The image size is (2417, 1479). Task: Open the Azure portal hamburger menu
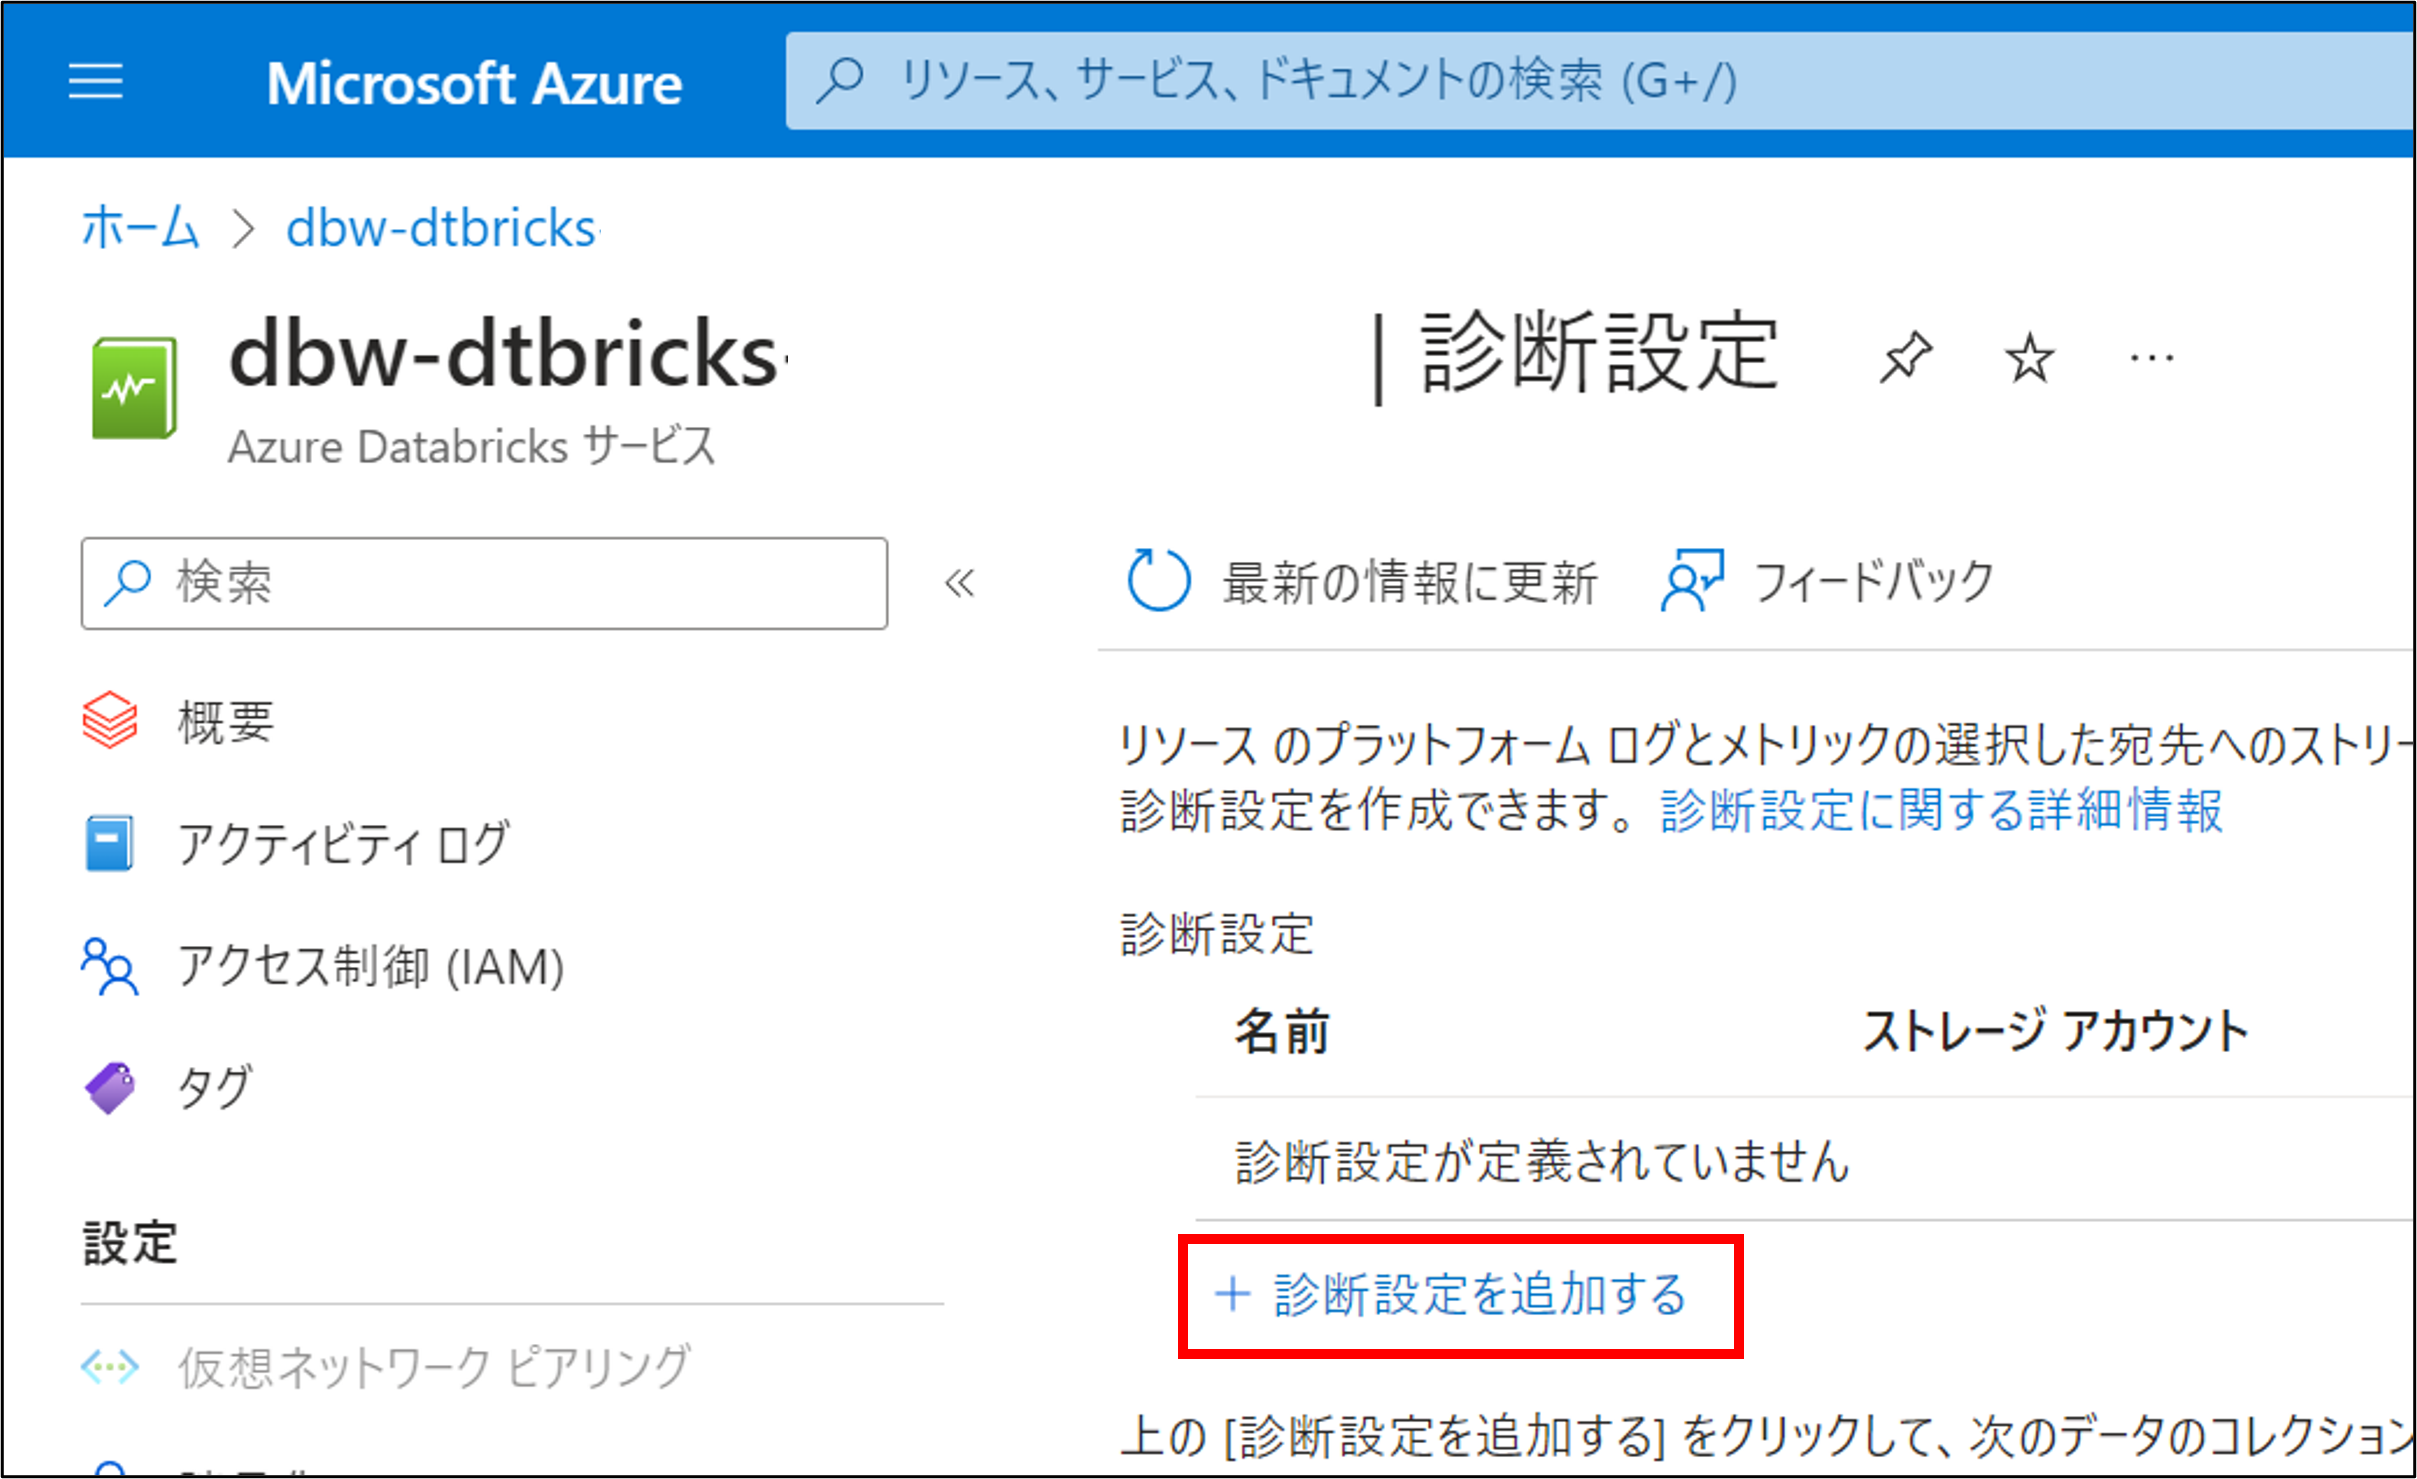[96, 81]
